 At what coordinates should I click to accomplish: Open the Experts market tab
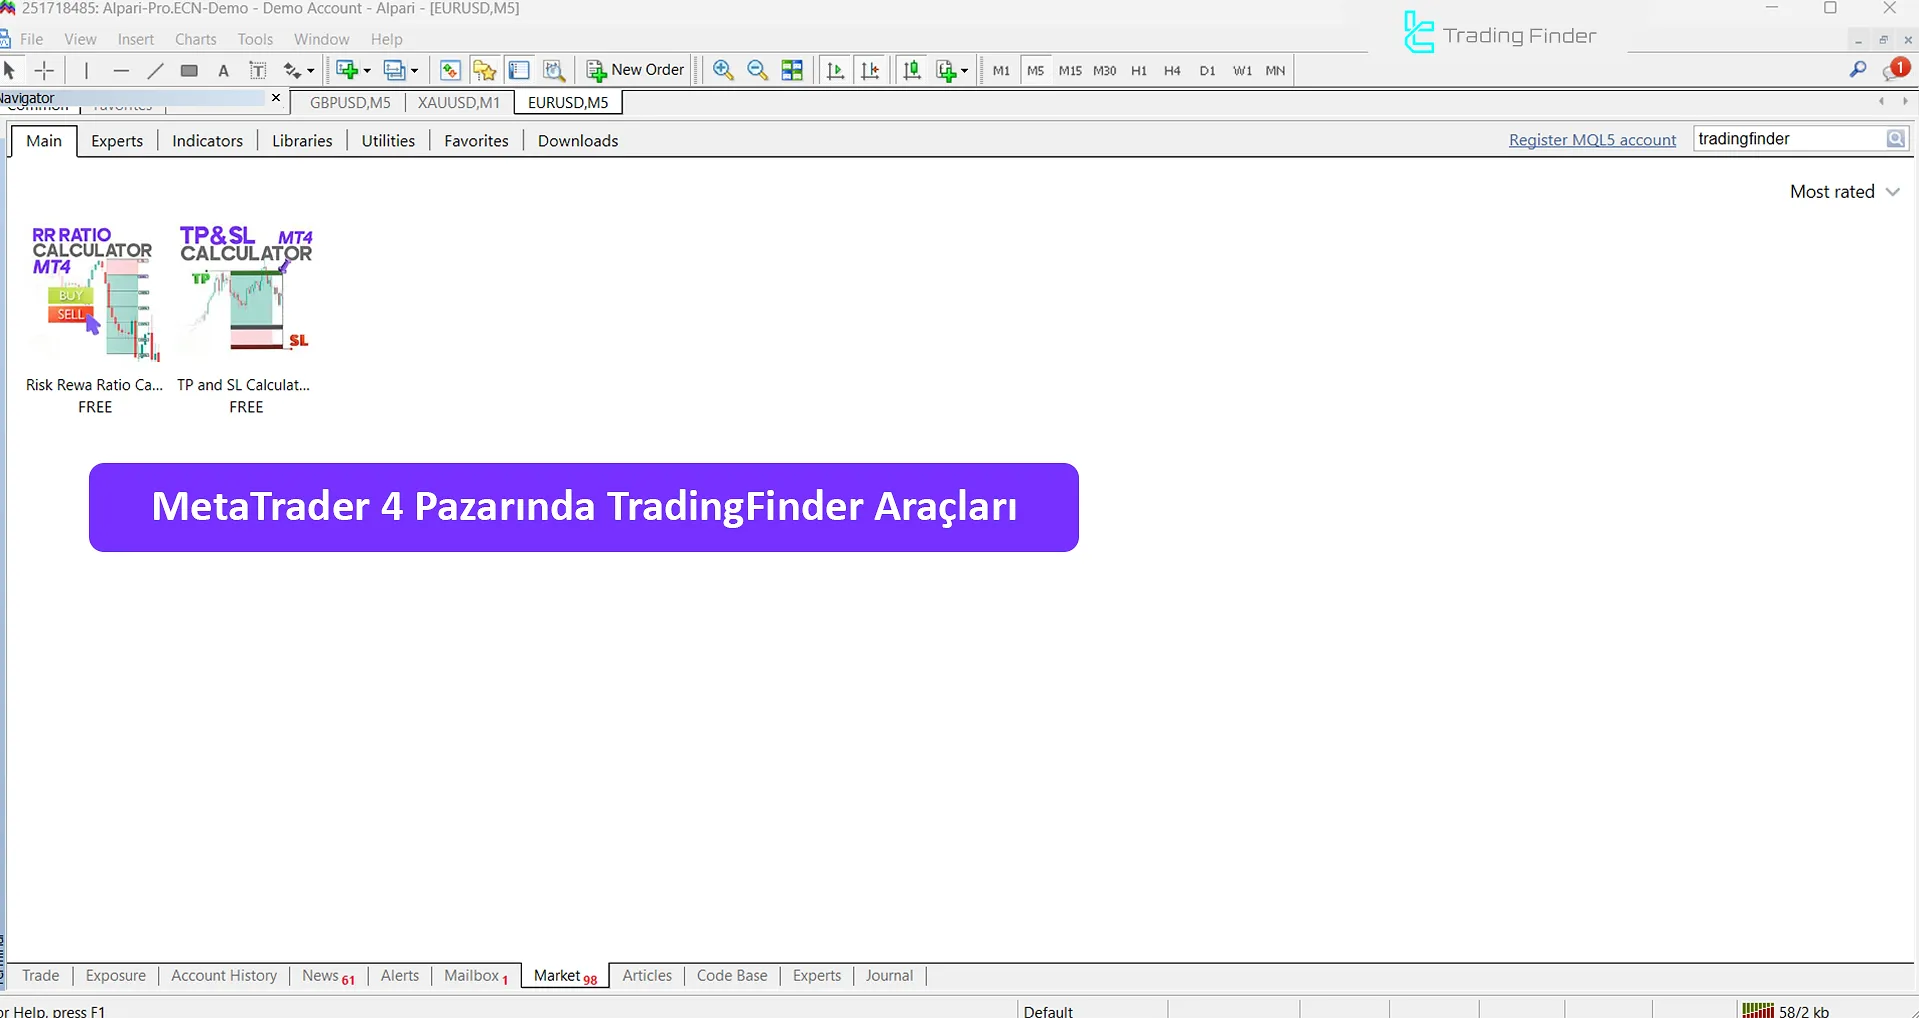click(x=117, y=141)
